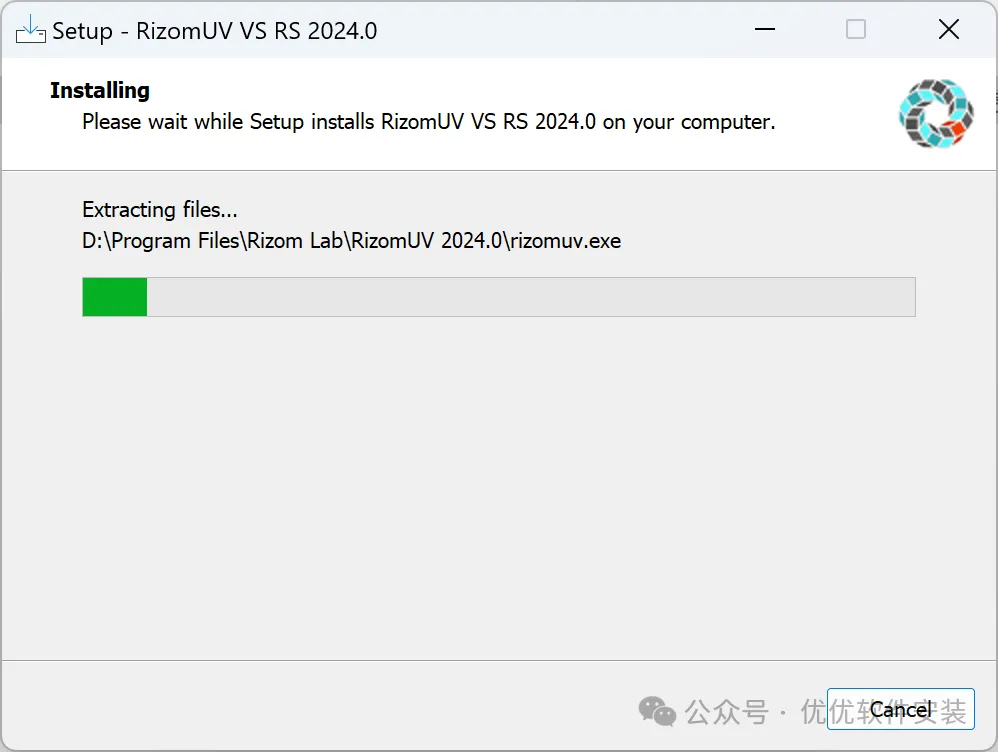Click the rizomuv.exe file path text

click(351, 241)
